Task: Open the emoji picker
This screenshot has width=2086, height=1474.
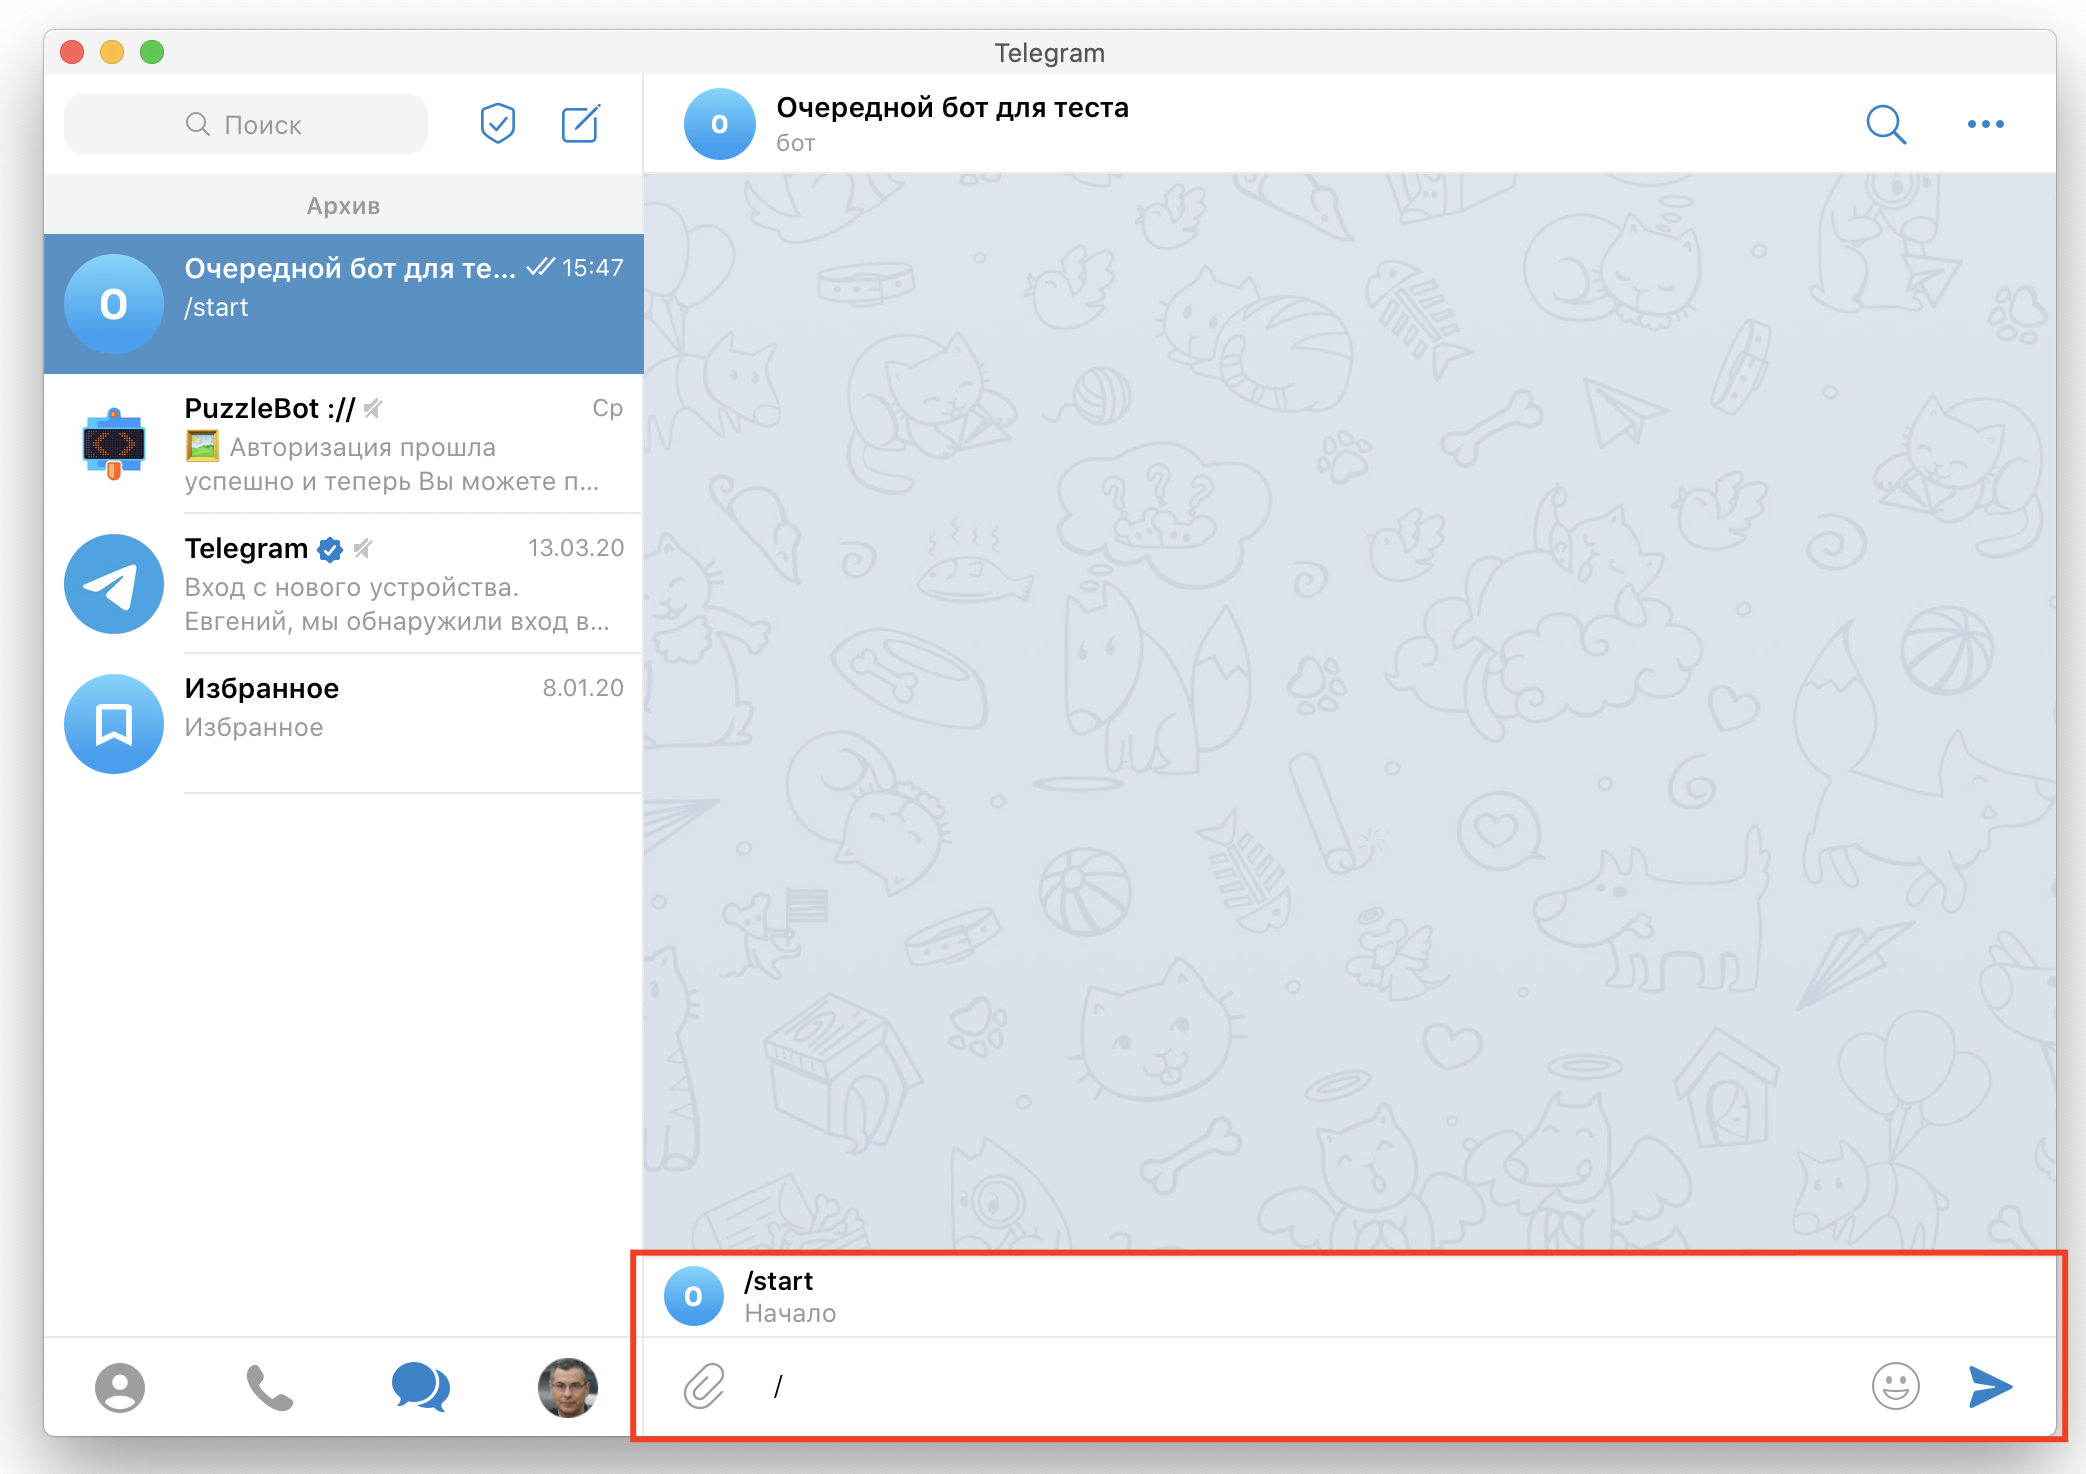Action: tap(1895, 1386)
